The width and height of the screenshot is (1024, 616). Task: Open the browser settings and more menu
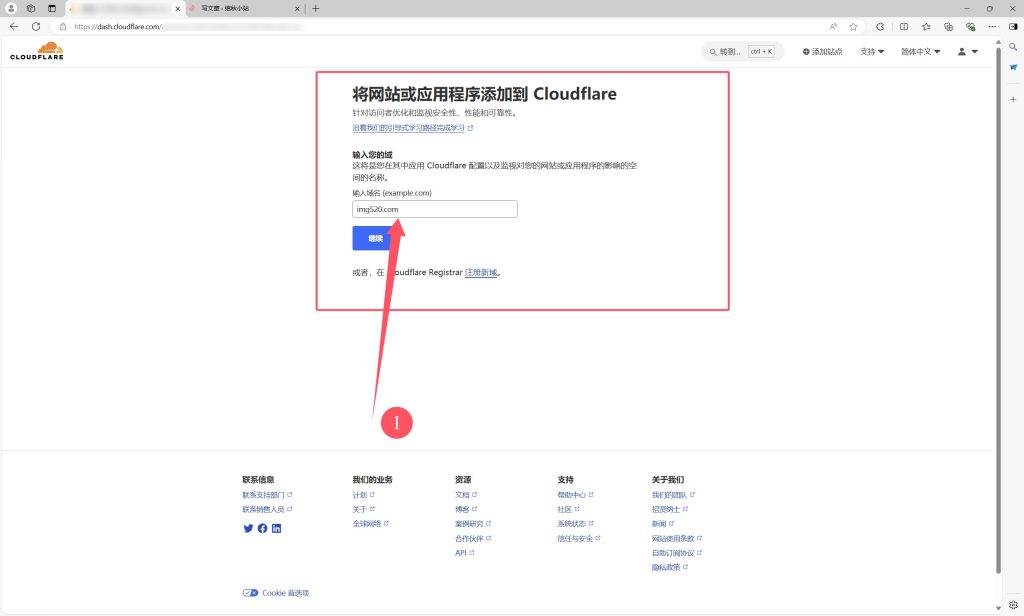coord(992,27)
